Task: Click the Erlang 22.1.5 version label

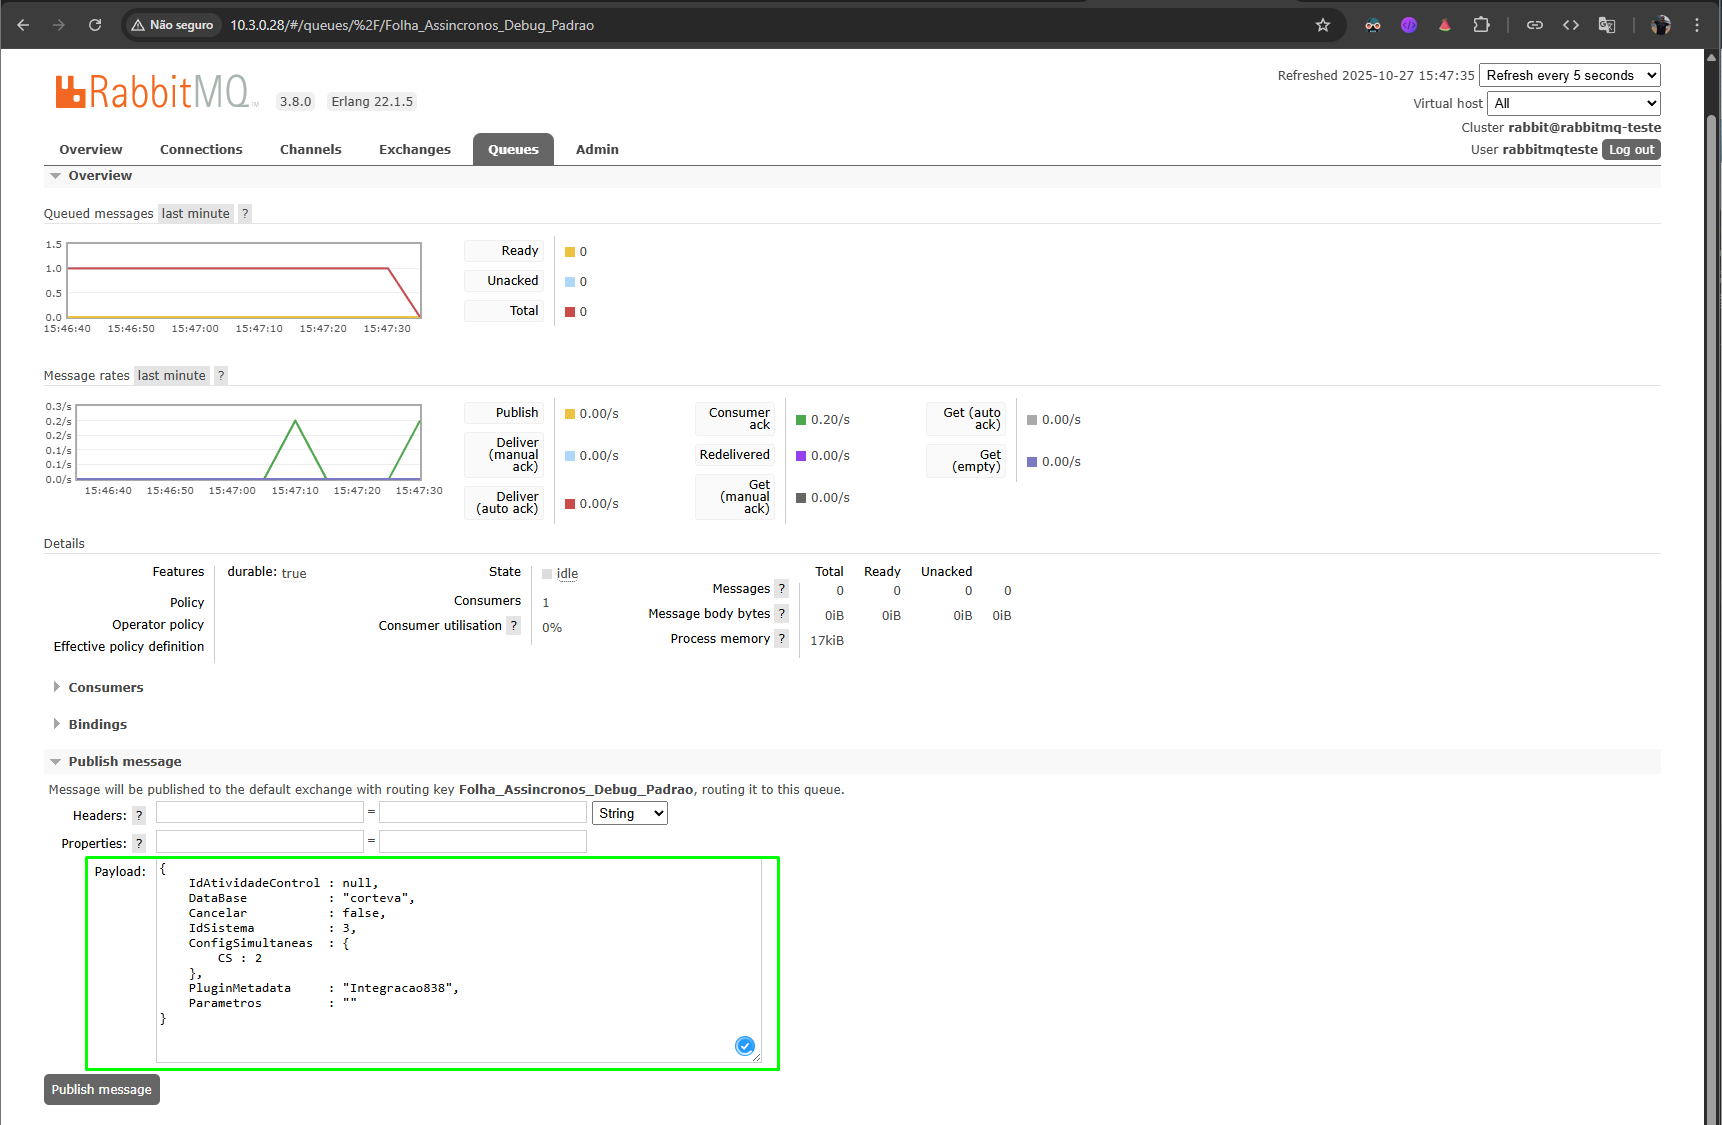Action: pos(372,101)
